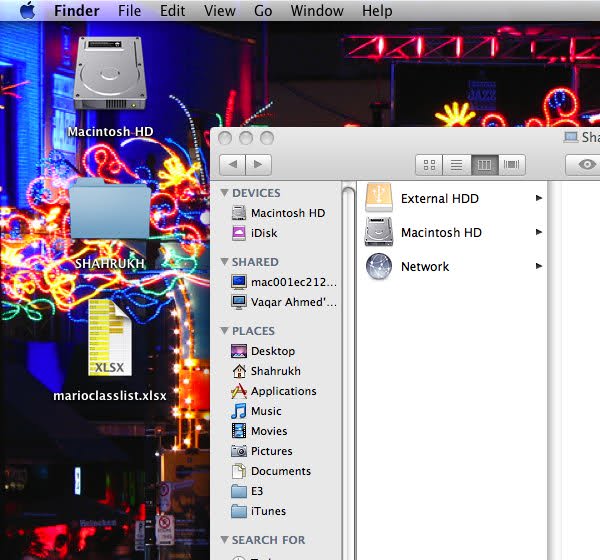Select Network in column list
This screenshot has width=600, height=560.
453,266
